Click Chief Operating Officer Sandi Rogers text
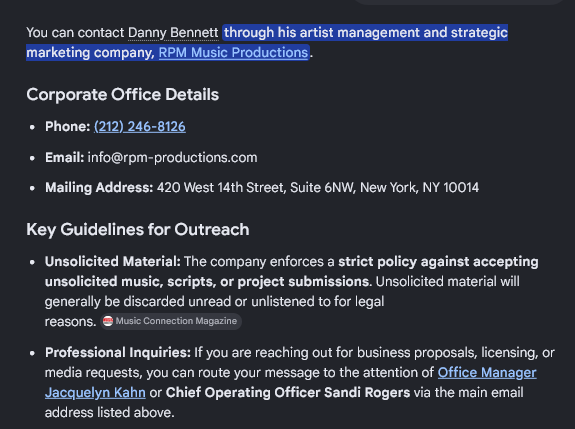Viewport: 575px width, 429px height. point(288,393)
